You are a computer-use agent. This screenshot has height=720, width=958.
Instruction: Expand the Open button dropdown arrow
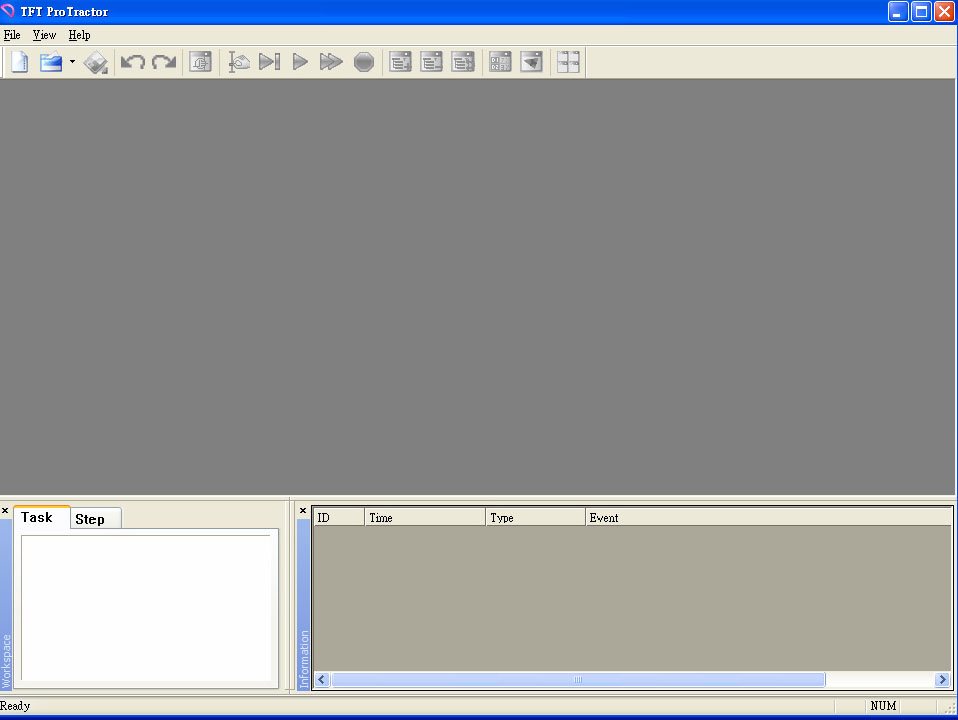tap(72, 62)
